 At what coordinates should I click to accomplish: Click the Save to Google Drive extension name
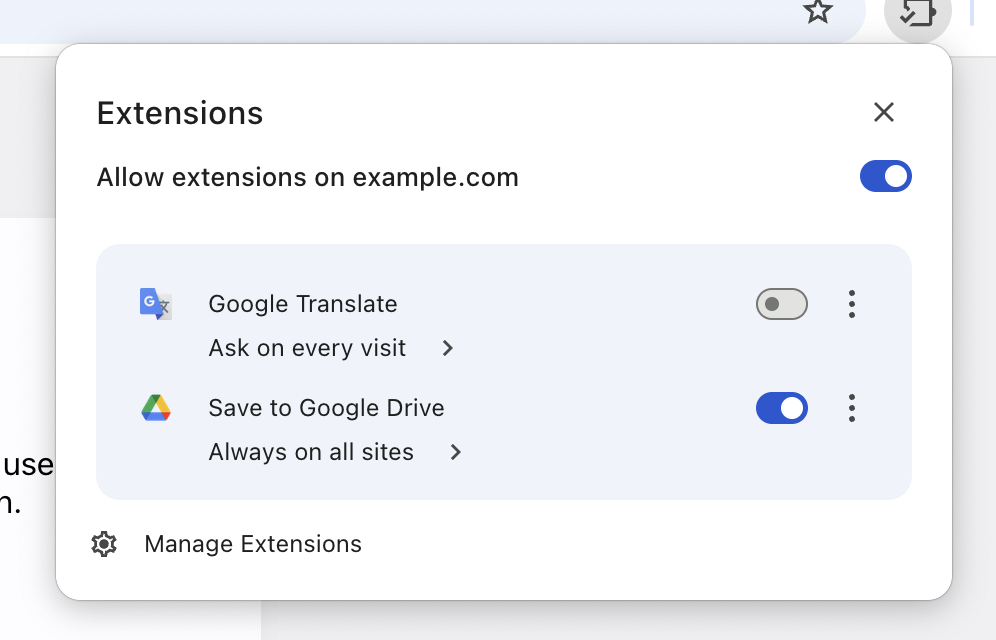coord(325,408)
